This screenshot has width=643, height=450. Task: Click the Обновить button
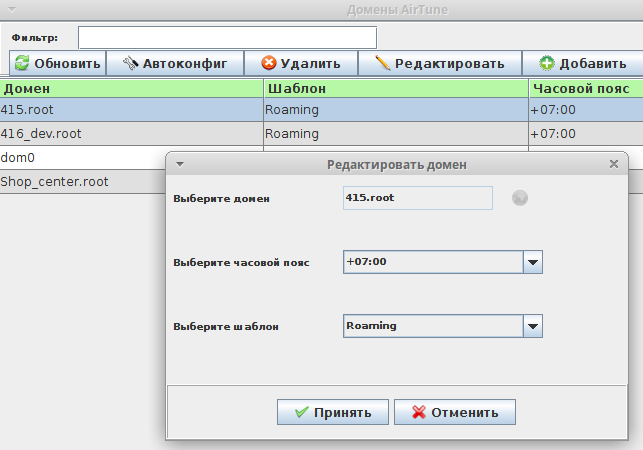click(57, 63)
